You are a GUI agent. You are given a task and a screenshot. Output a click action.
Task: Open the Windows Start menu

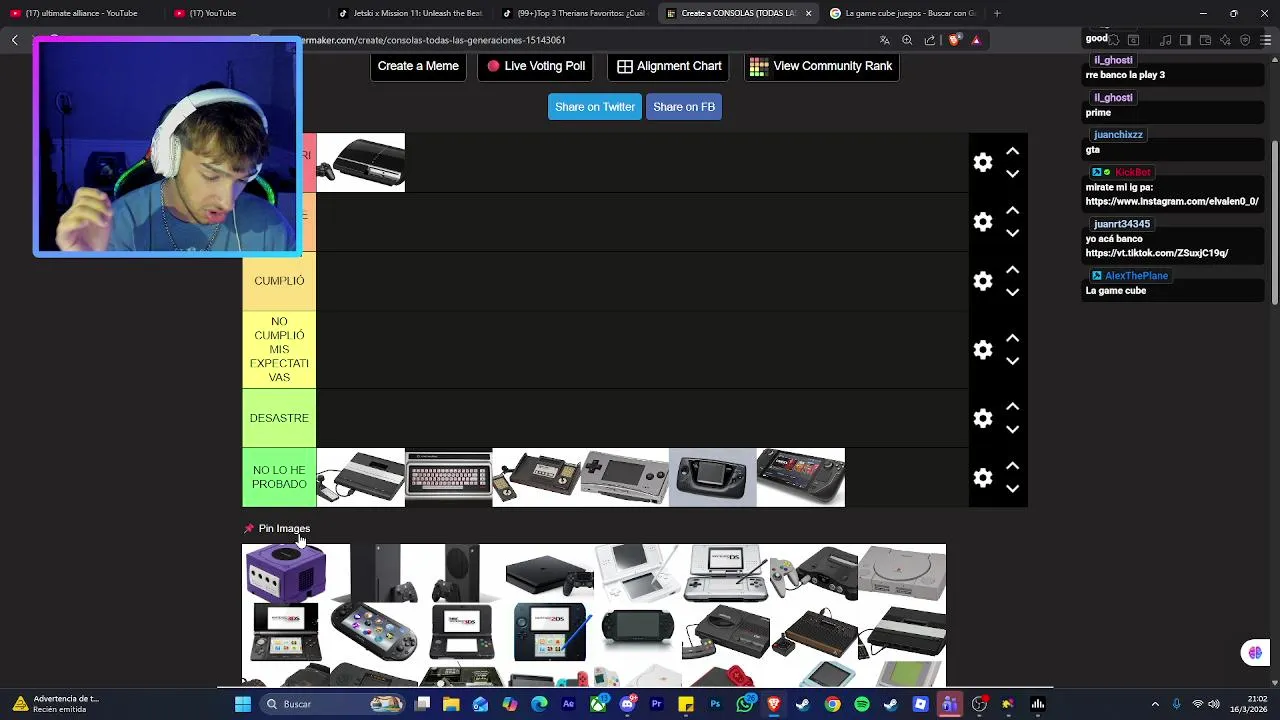[242, 704]
